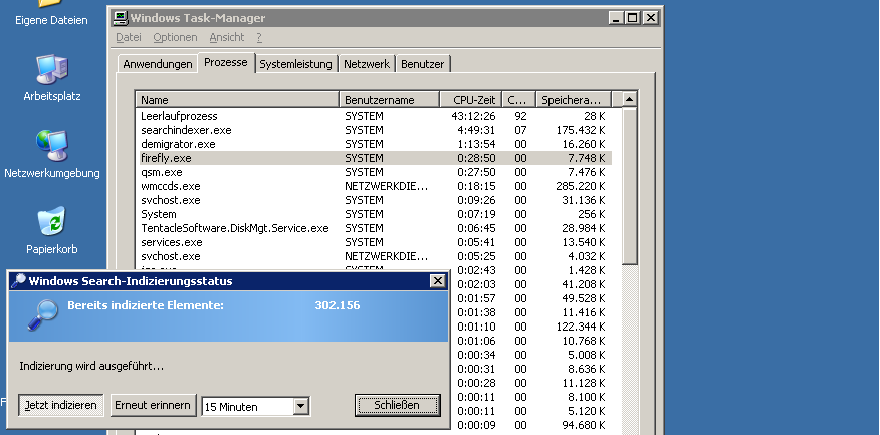Click the 43:12:26 CPU time value
The image size is (880, 435).
(473, 116)
